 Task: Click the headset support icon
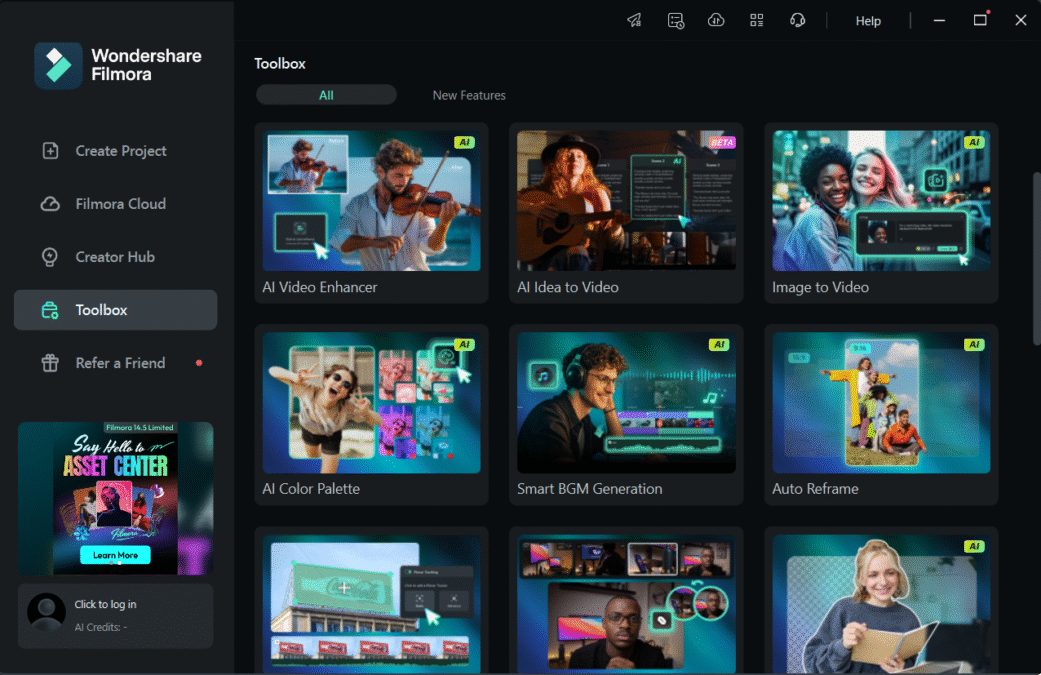[797, 21]
